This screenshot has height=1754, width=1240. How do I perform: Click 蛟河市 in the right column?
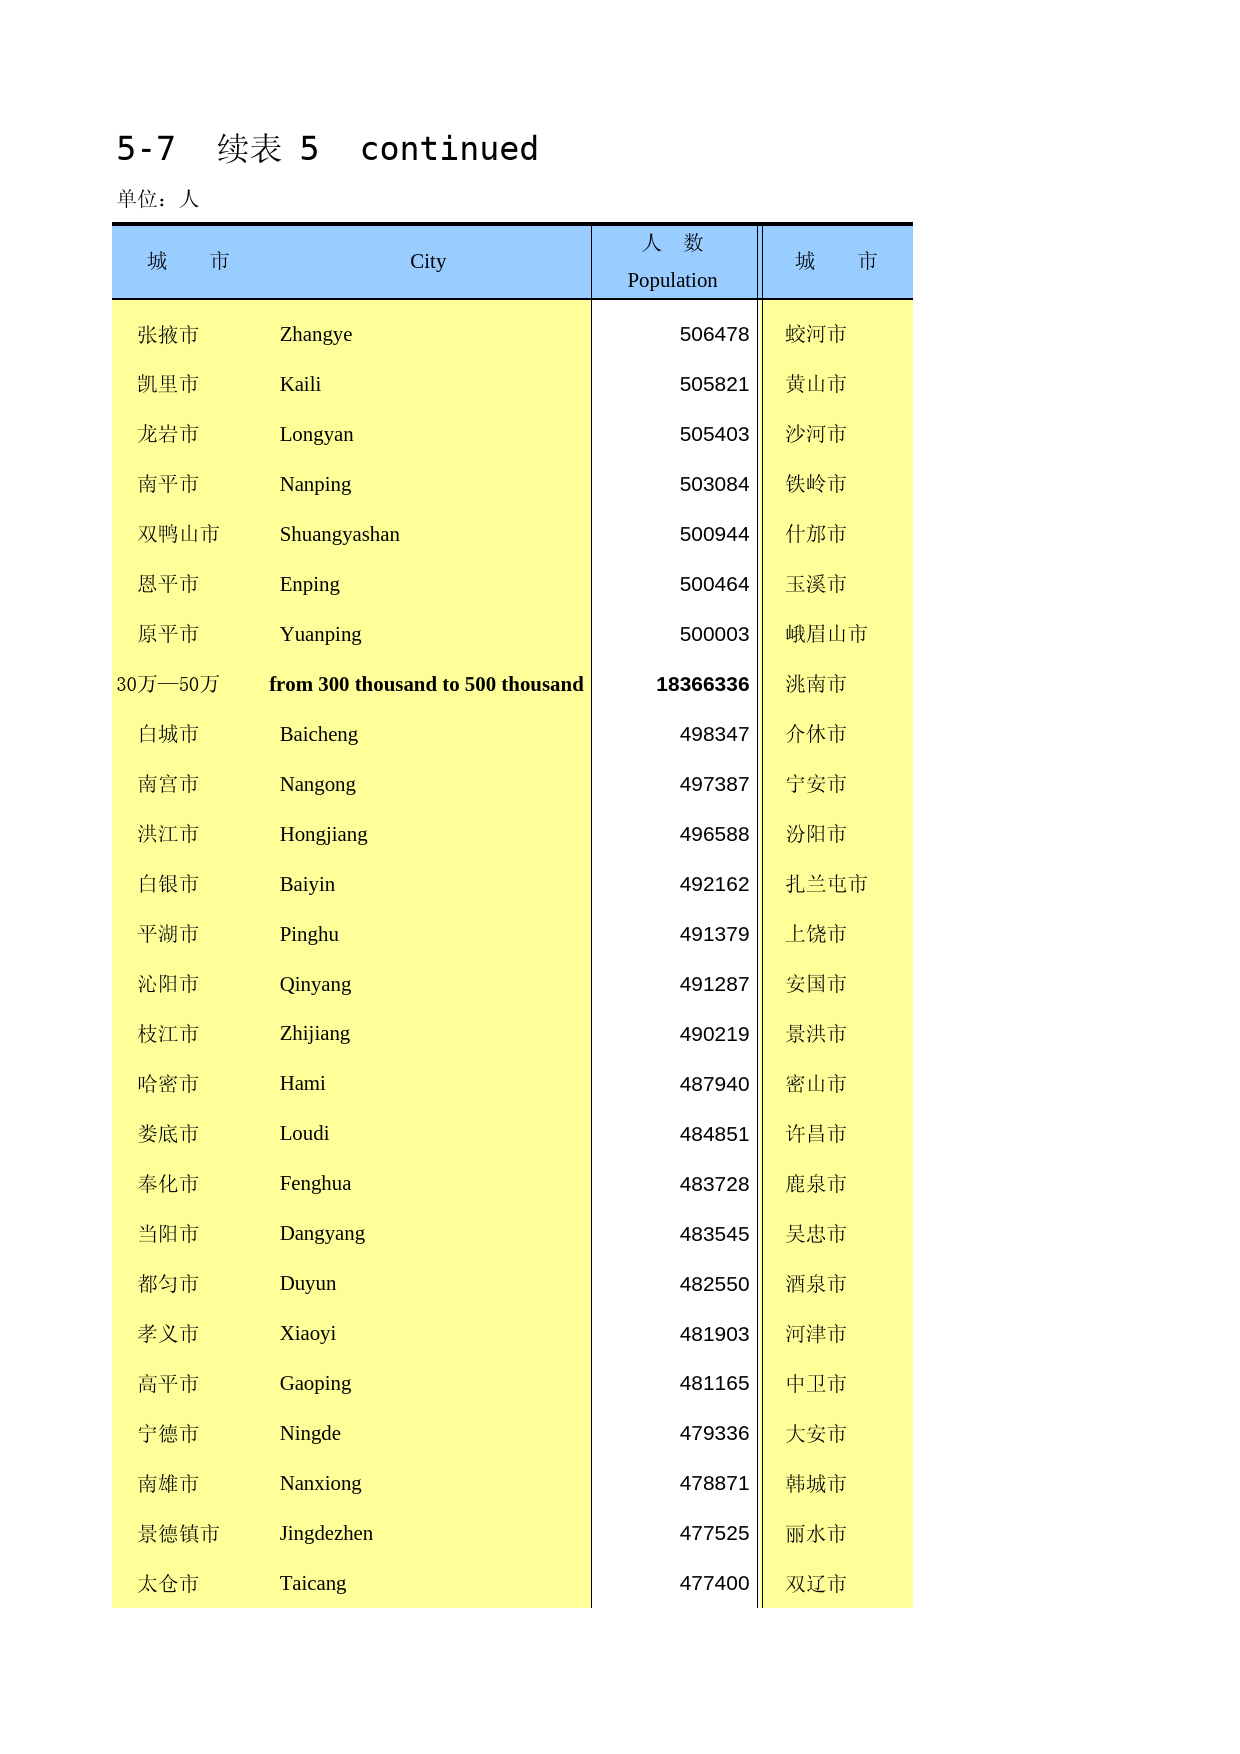pyautogui.click(x=816, y=334)
